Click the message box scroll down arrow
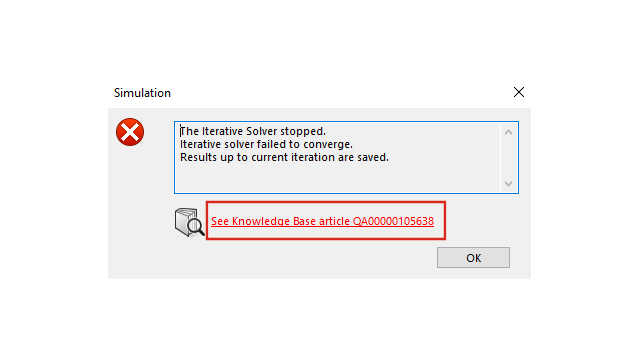 coord(508,184)
